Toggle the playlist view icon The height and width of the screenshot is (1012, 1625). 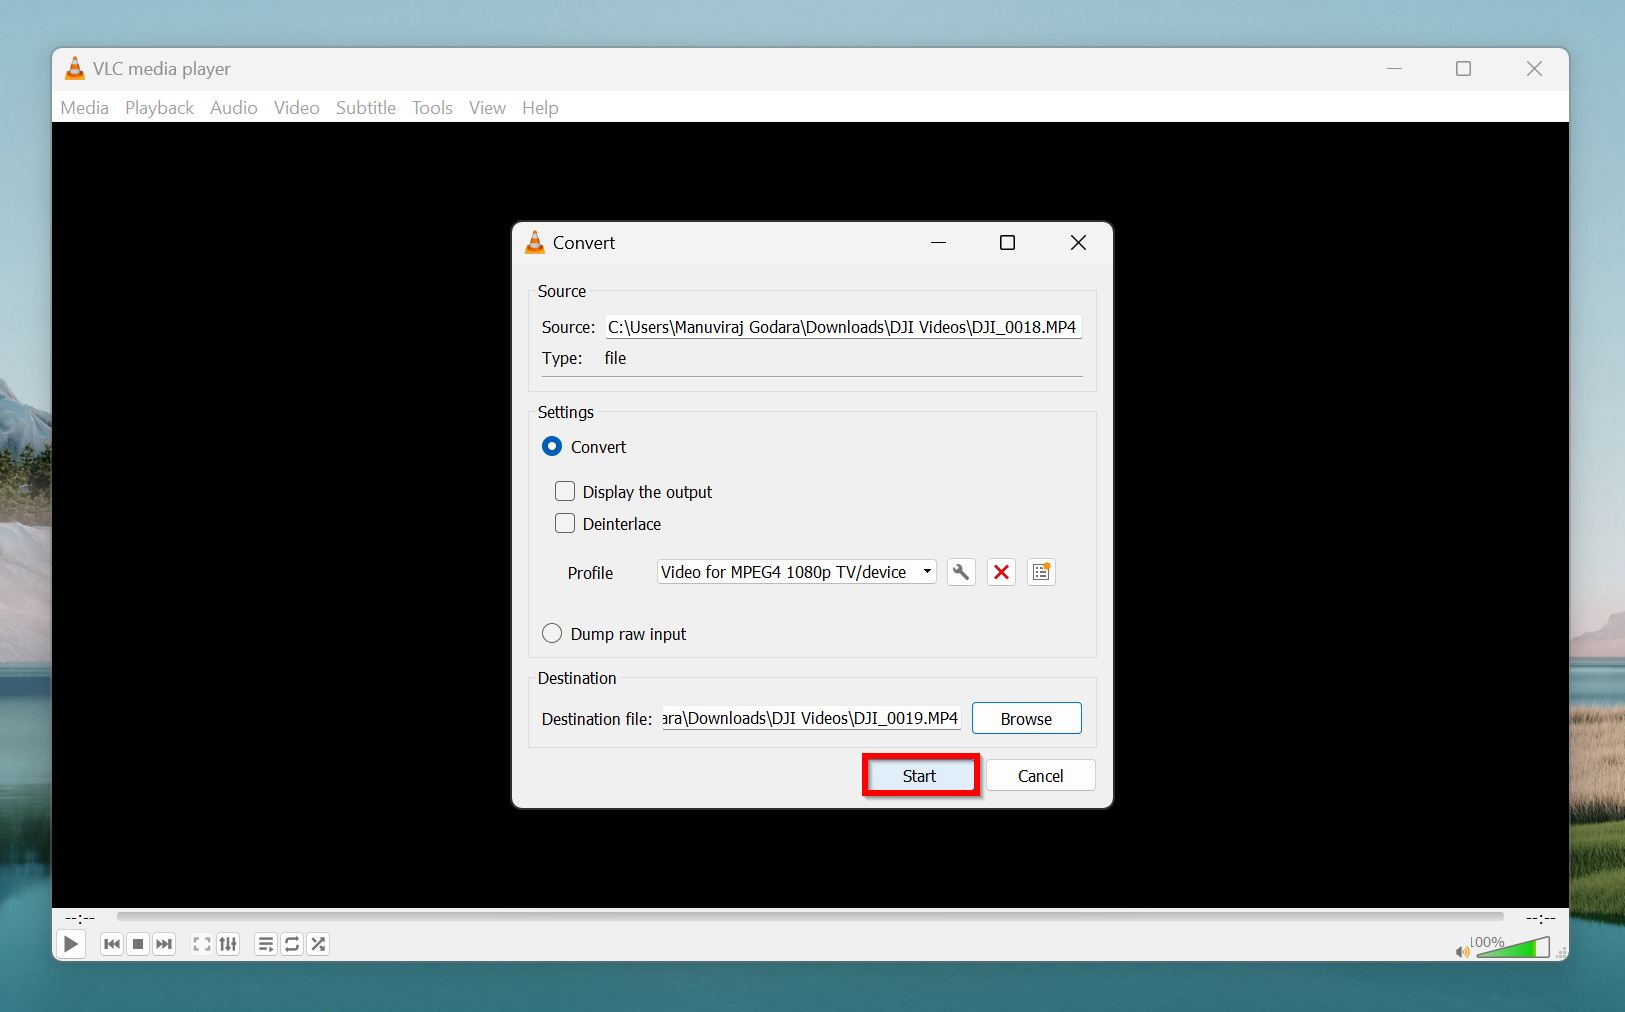point(266,944)
